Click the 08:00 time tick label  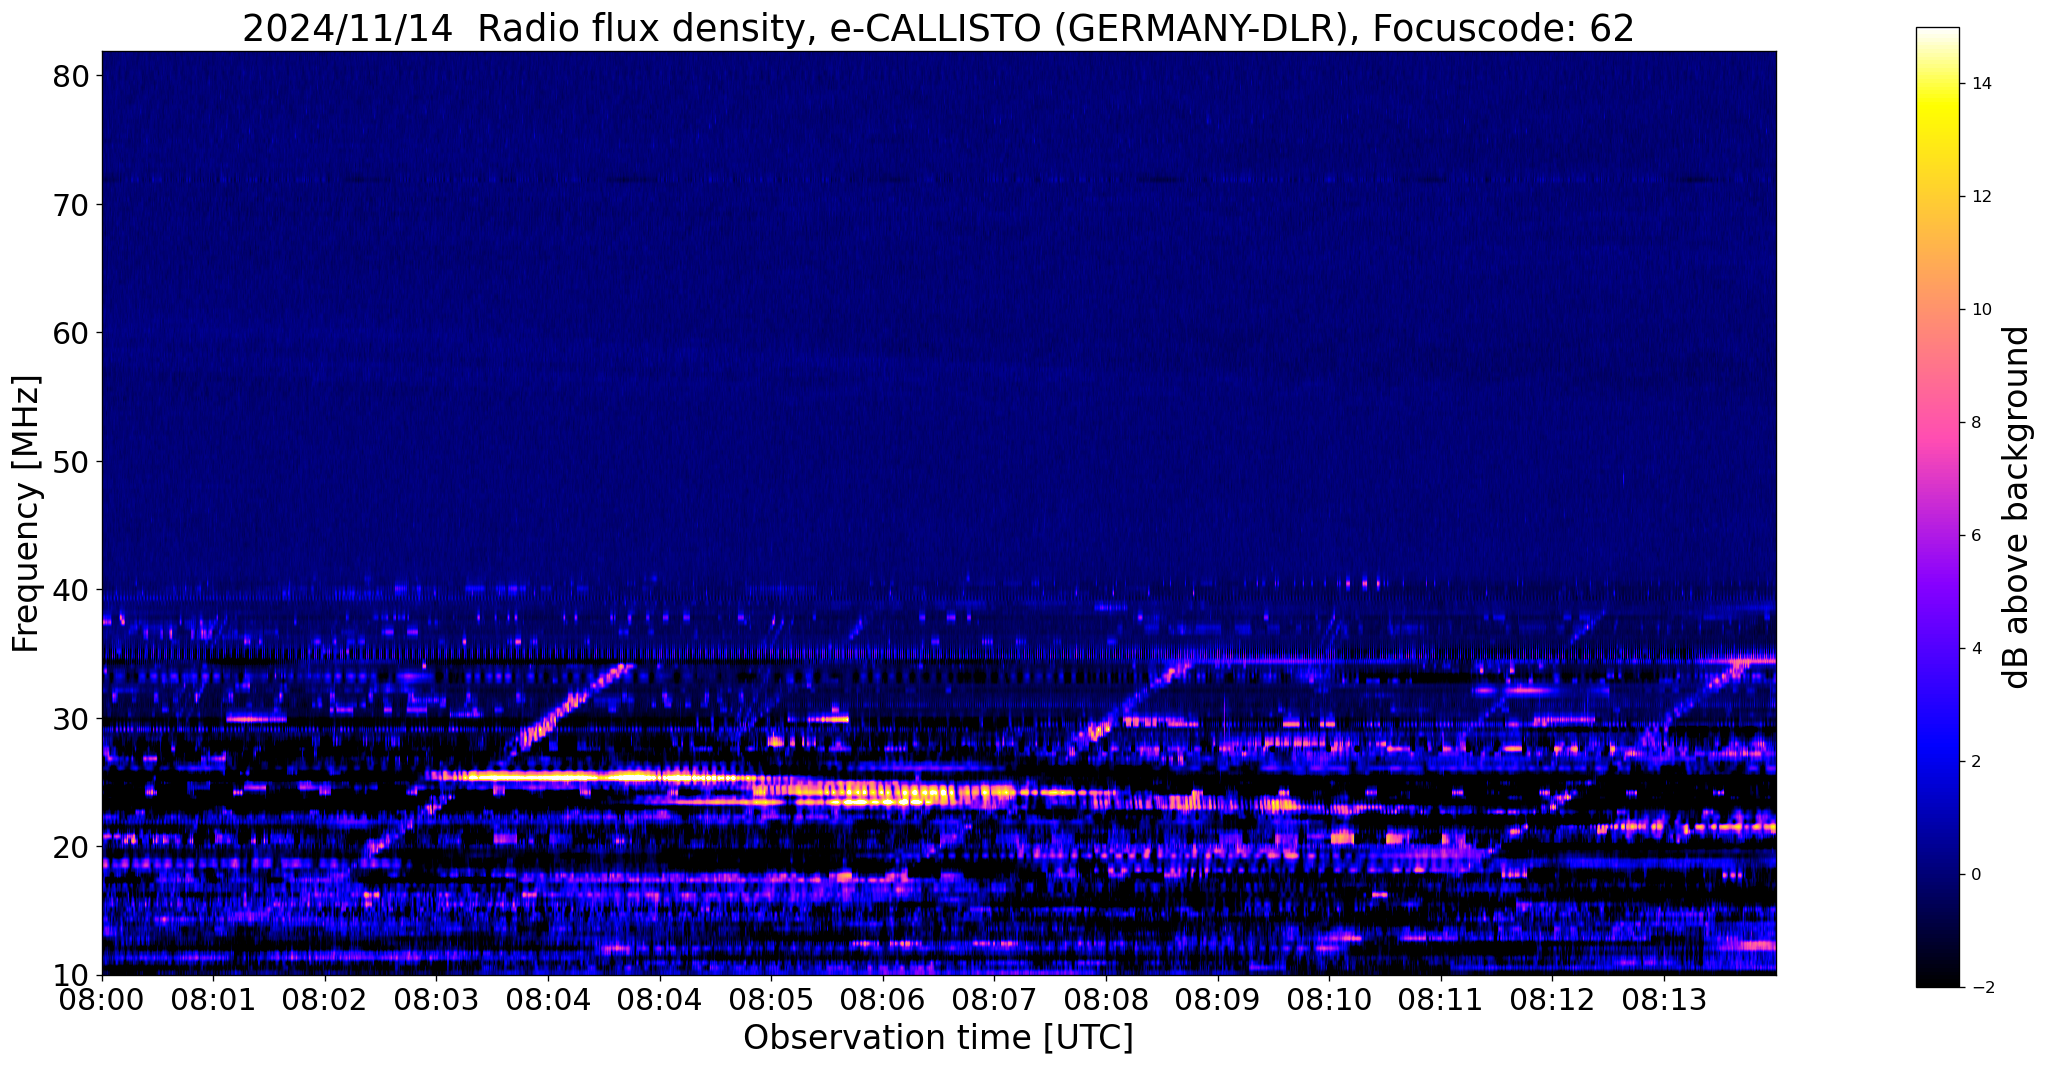coord(102,1000)
